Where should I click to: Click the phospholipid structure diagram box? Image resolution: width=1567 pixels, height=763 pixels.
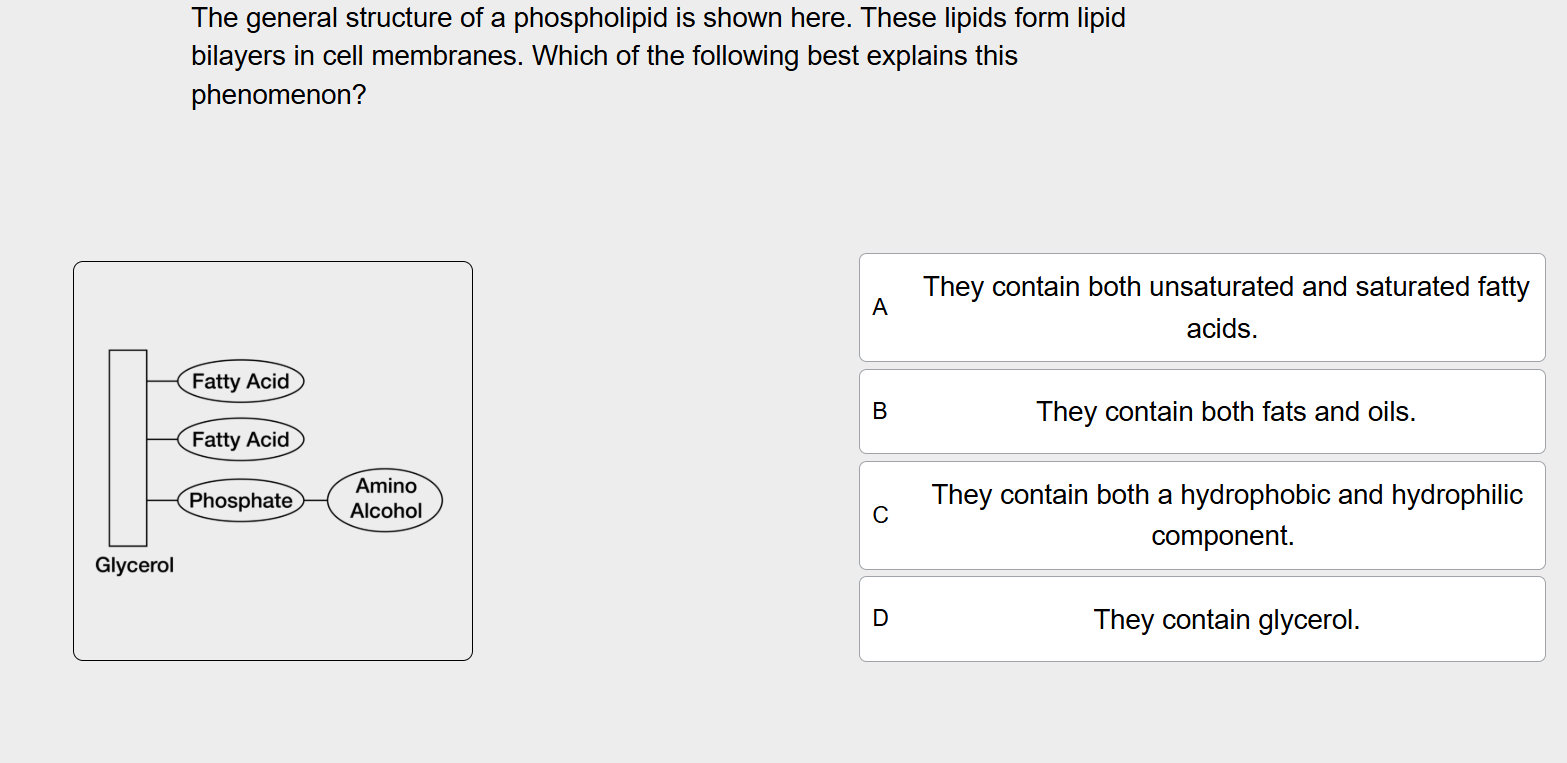[x=273, y=460]
